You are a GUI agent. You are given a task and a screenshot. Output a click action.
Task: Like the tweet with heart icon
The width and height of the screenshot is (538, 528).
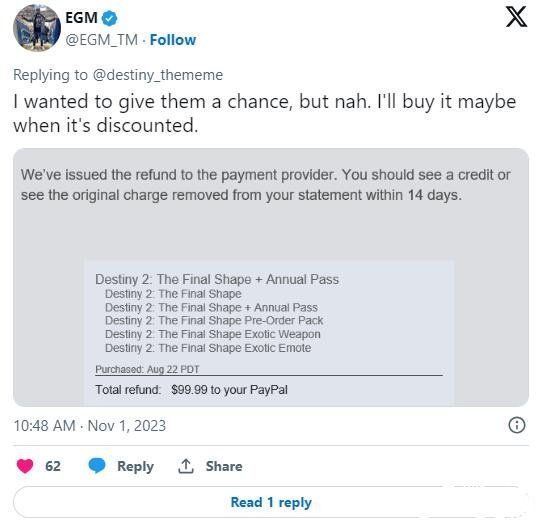[25, 466]
